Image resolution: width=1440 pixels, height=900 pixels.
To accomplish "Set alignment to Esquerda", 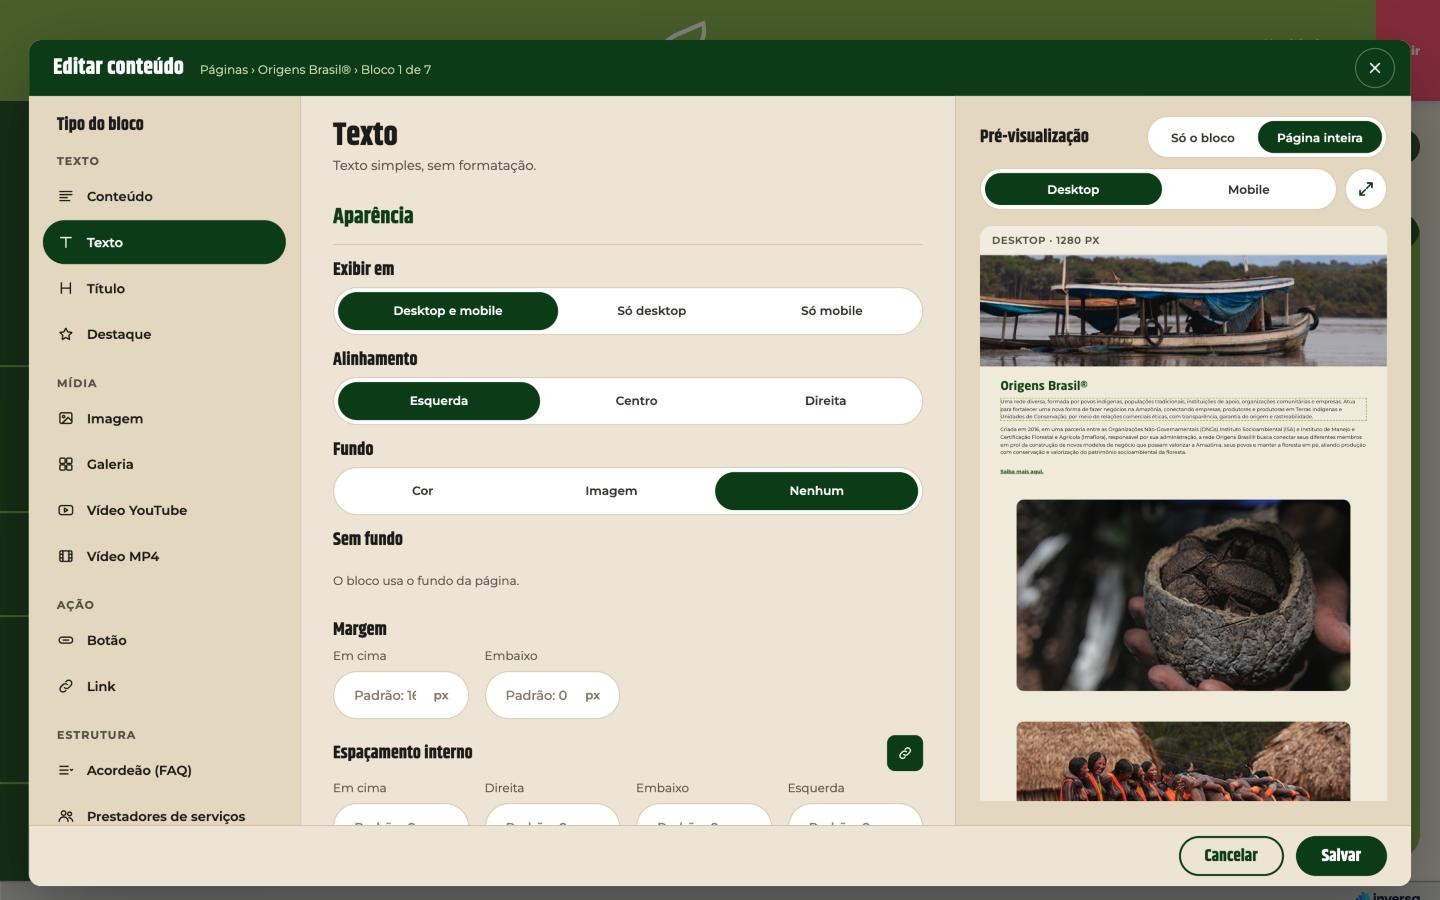I will coord(439,401).
